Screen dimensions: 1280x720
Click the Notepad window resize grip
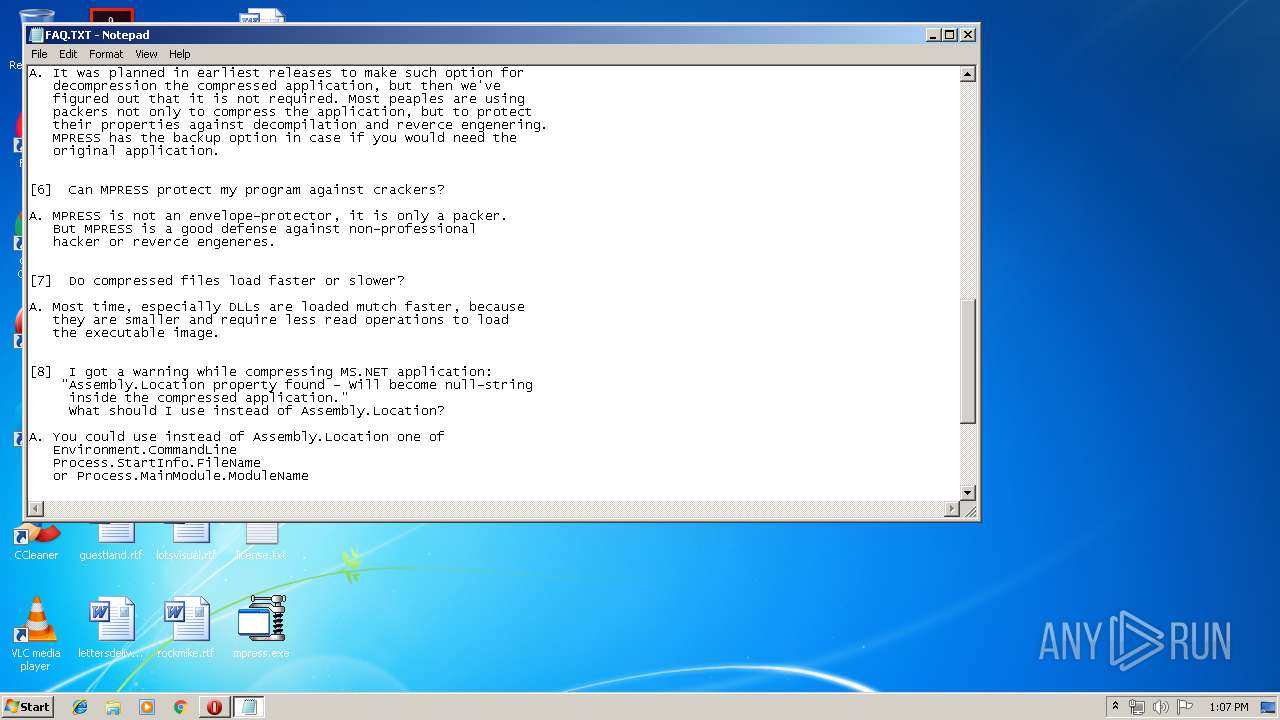[x=968, y=509]
